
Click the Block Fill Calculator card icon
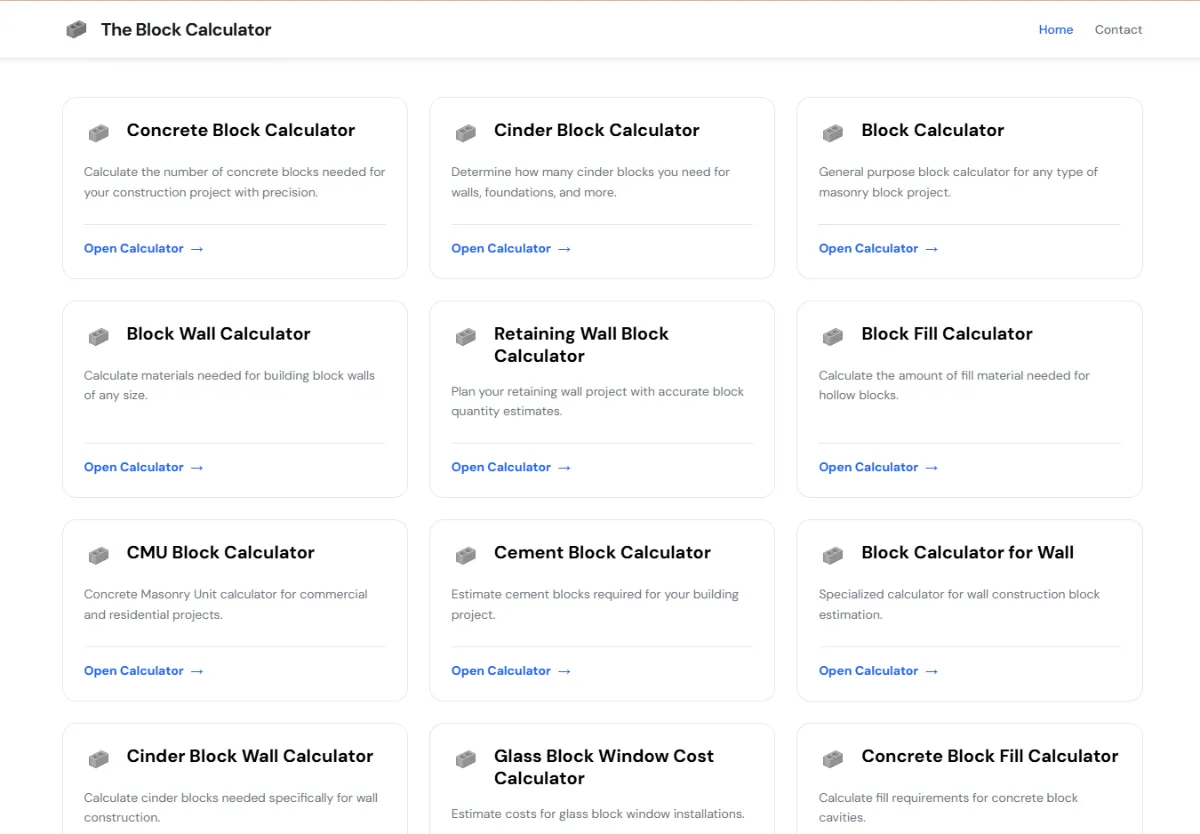pos(833,337)
